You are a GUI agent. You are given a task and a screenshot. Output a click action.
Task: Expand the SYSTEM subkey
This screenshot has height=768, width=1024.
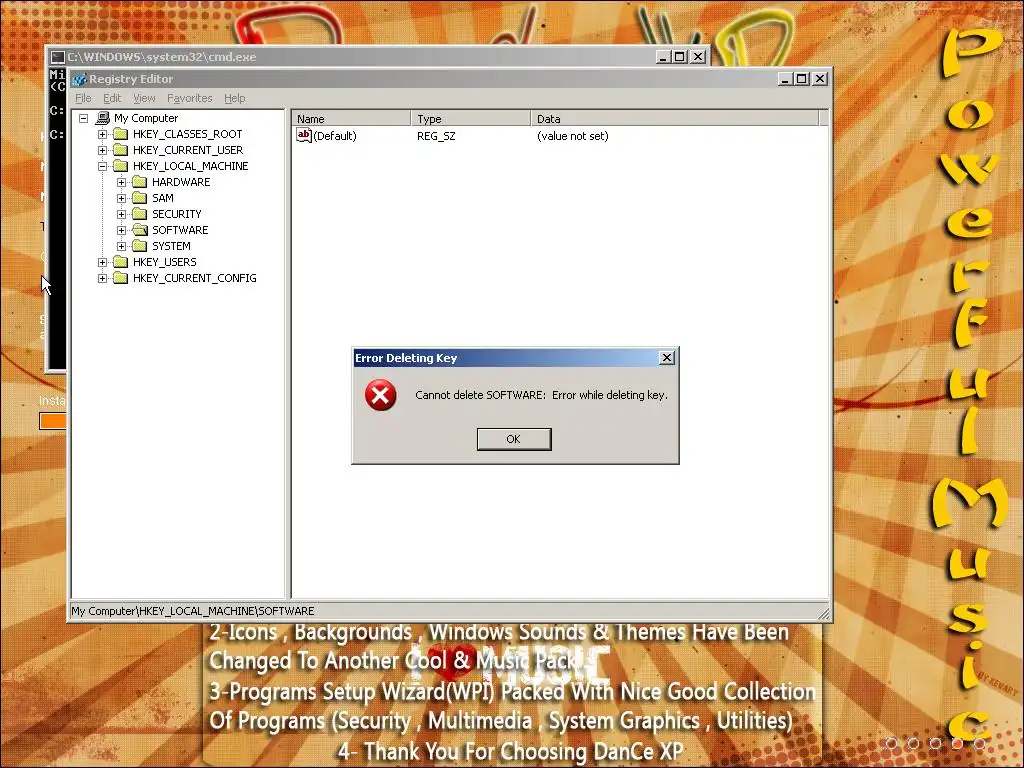pos(121,246)
